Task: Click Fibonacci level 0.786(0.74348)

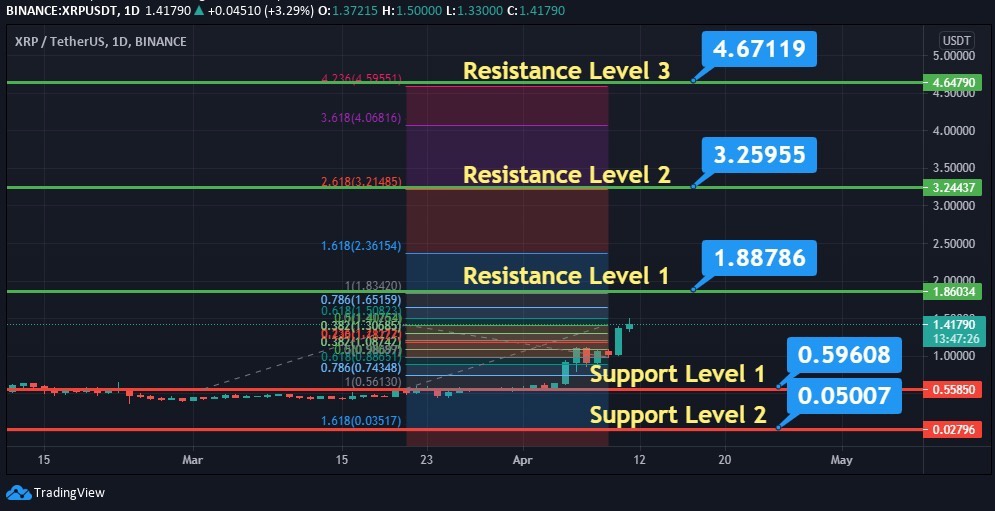Action: pos(361,368)
